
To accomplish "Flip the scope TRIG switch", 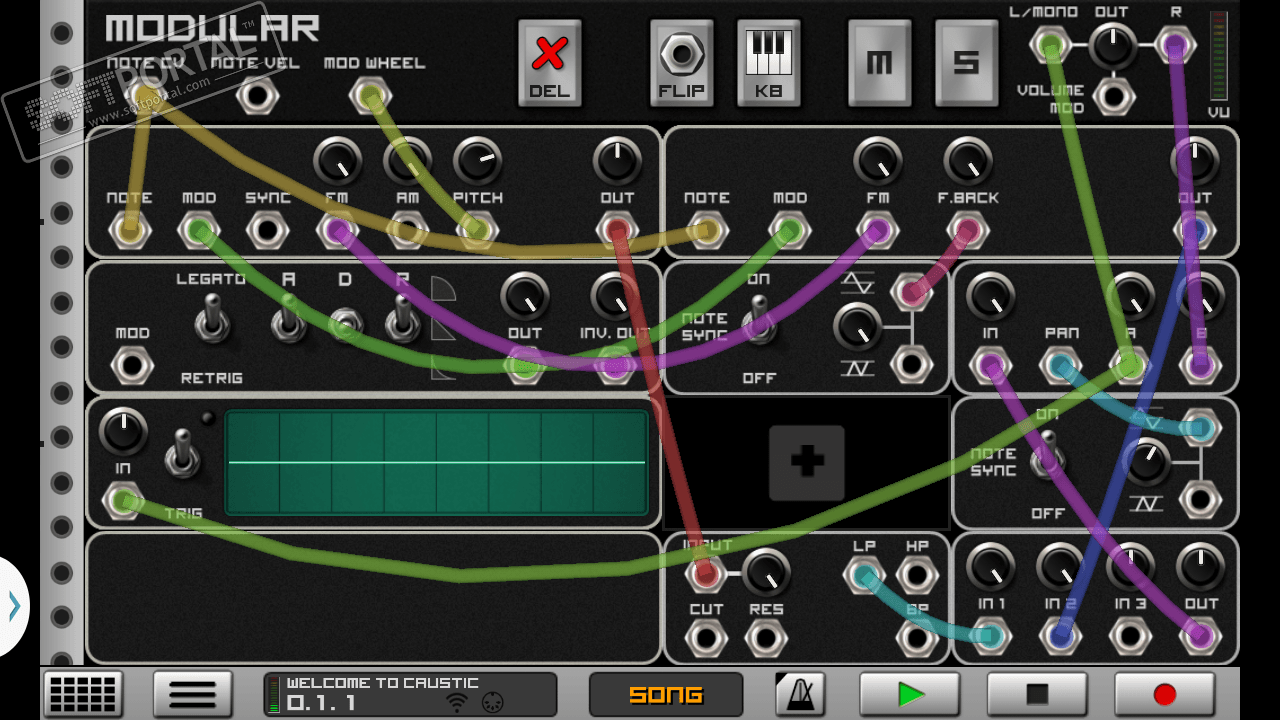I will pyautogui.click(x=183, y=453).
